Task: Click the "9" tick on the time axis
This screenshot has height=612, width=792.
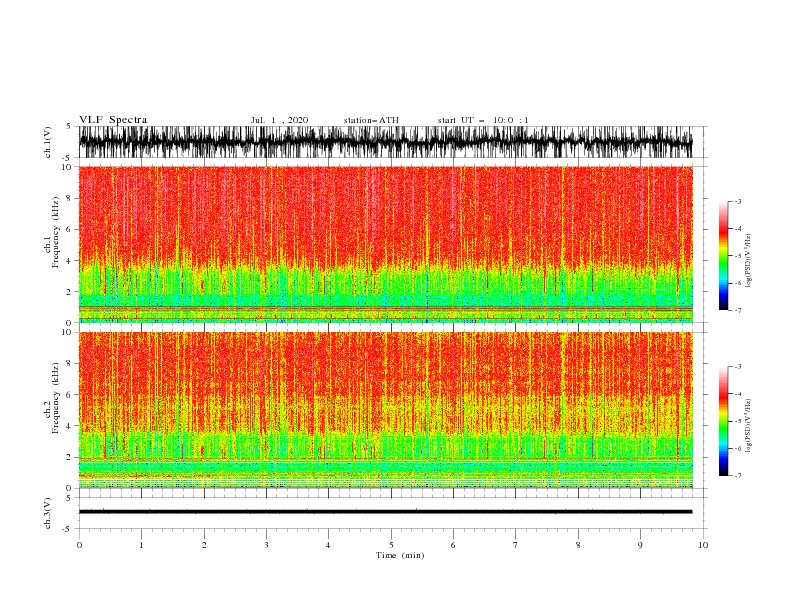Action: coord(640,545)
